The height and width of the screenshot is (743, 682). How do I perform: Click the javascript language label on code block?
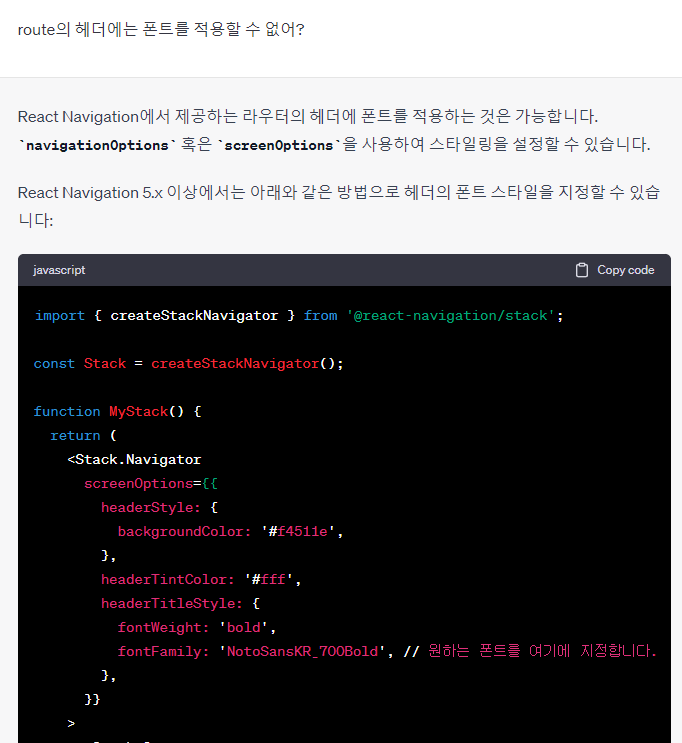point(59,270)
